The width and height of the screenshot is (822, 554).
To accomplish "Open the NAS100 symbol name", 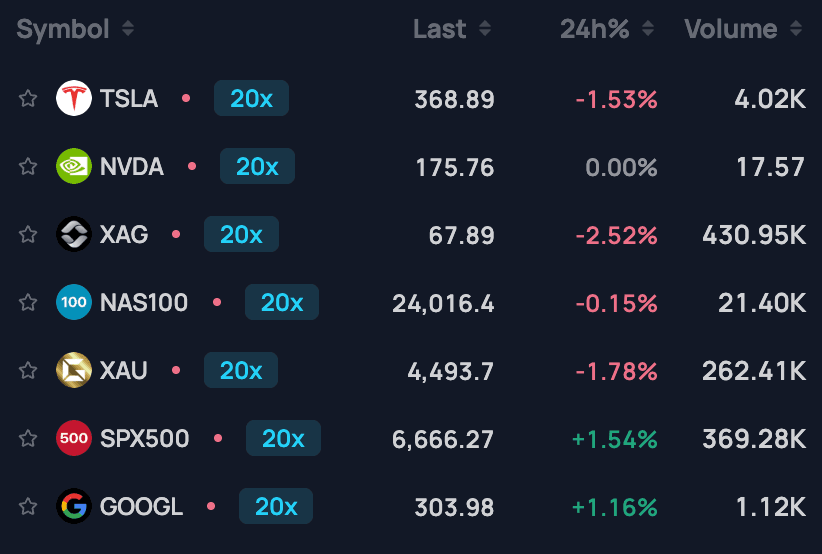I will pos(144,303).
